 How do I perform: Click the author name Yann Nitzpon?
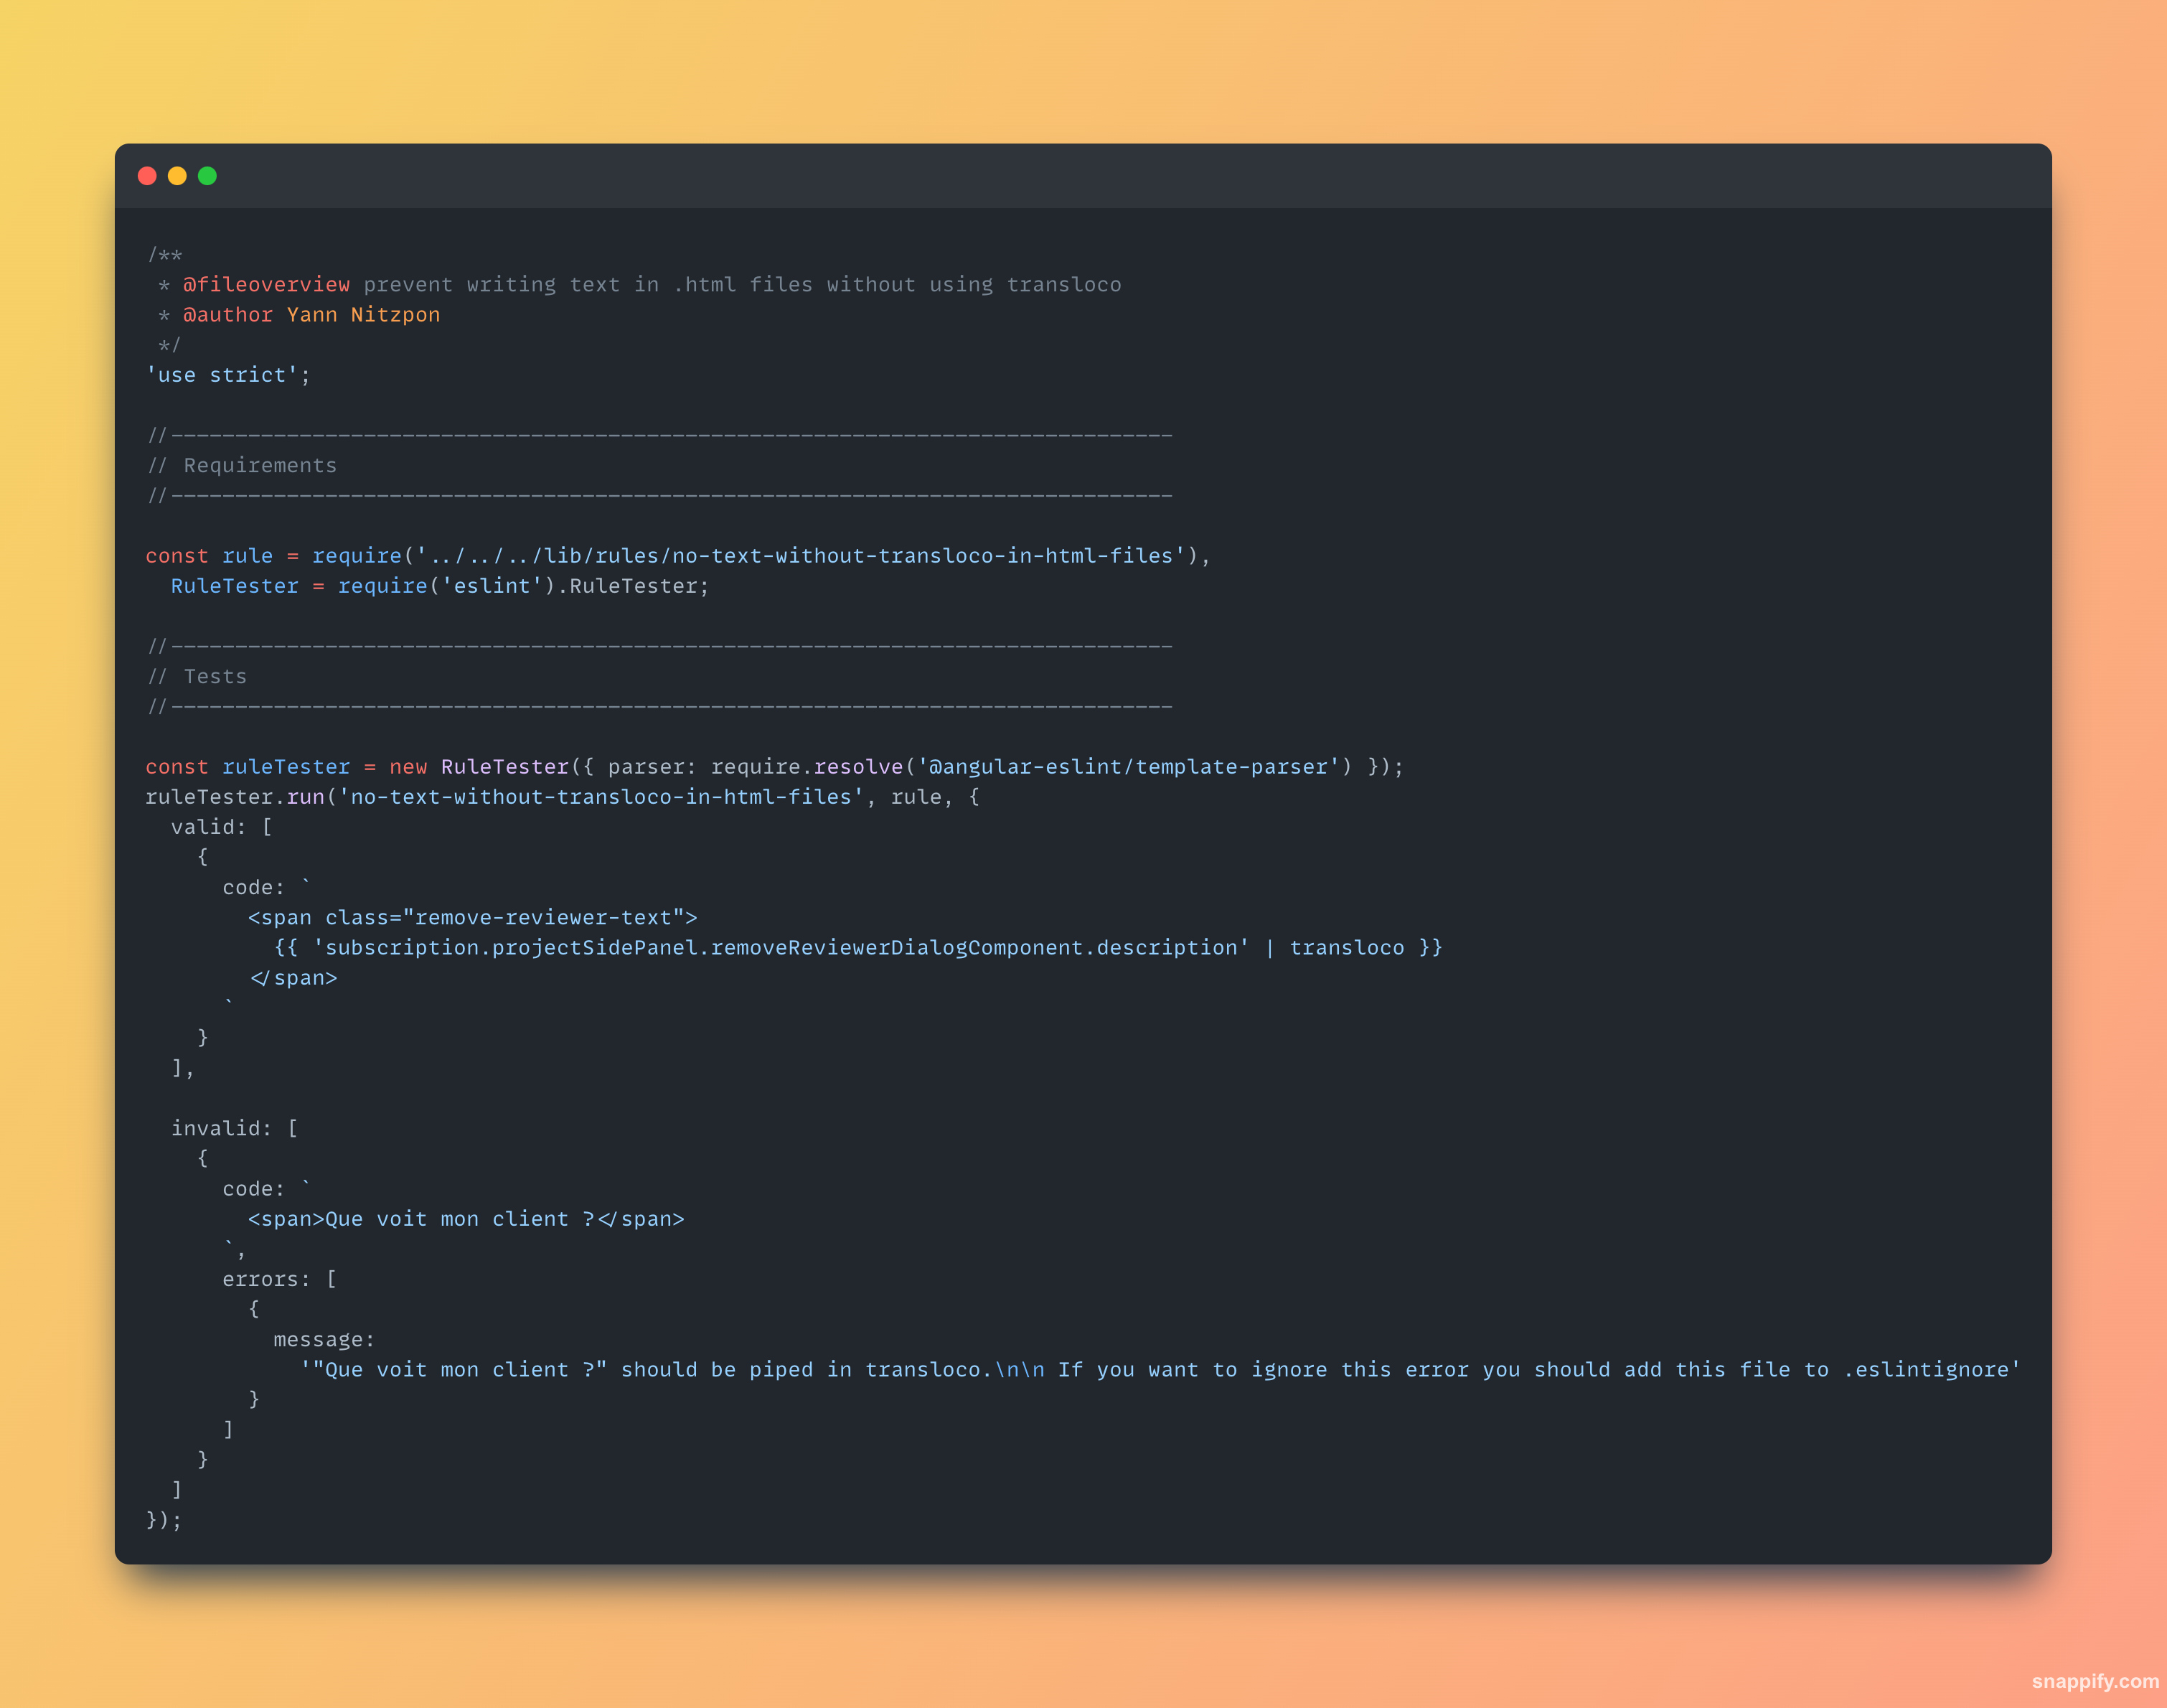363,315
